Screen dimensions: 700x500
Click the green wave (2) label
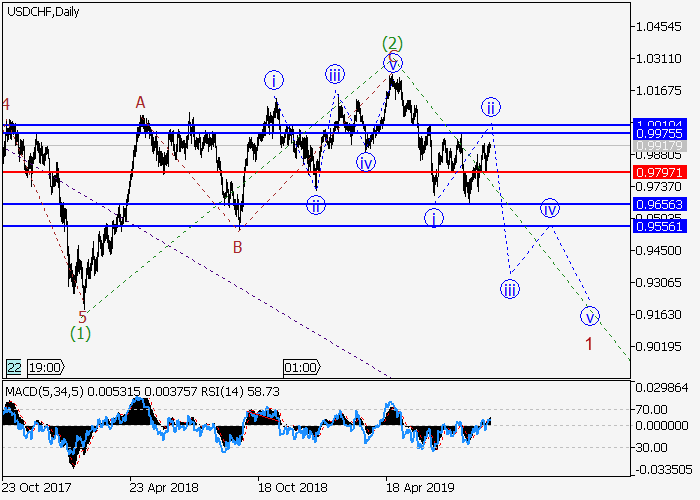coord(392,43)
